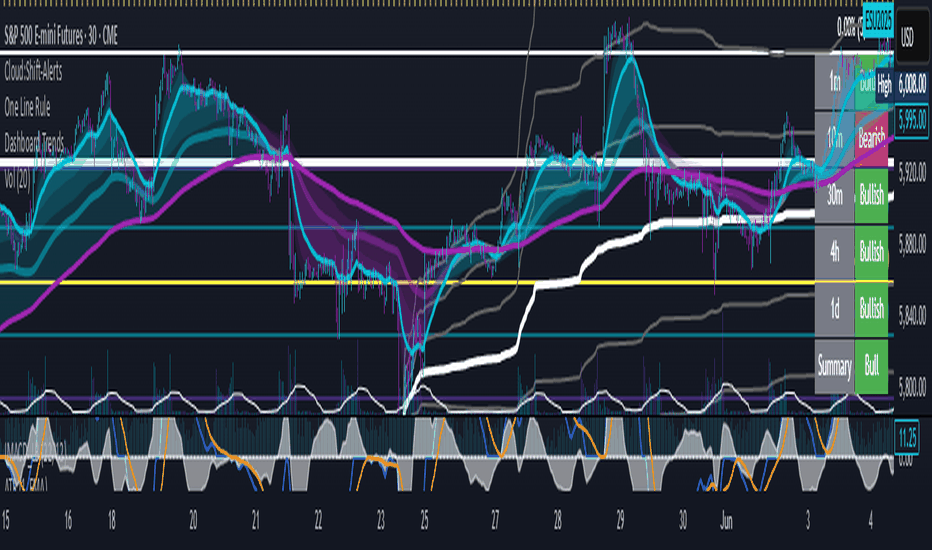Click date 18 on the time axis

pyautogui.click(x=111, y=521)
